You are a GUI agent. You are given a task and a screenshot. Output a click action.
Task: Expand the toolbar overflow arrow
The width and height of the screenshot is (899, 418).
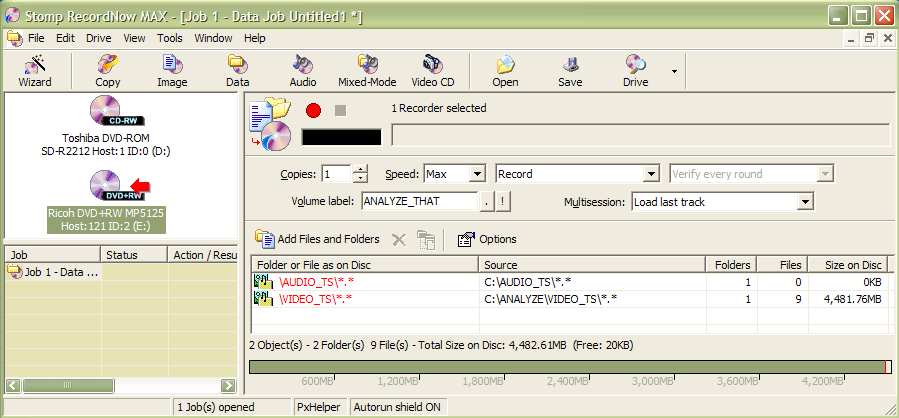(x=674, y=72)
